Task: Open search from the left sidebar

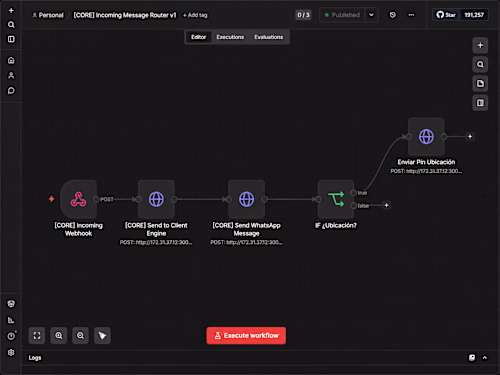Action: pos(11,25)
